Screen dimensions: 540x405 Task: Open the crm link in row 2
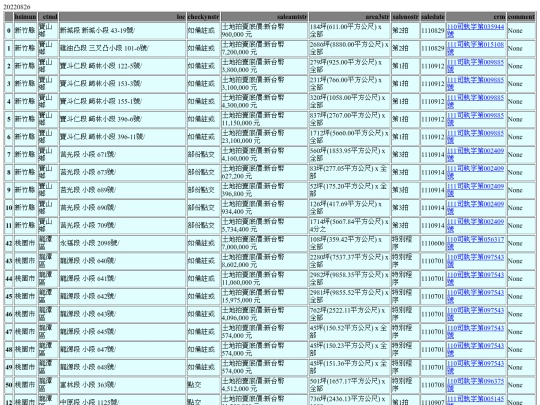click(x=475, y=66)
